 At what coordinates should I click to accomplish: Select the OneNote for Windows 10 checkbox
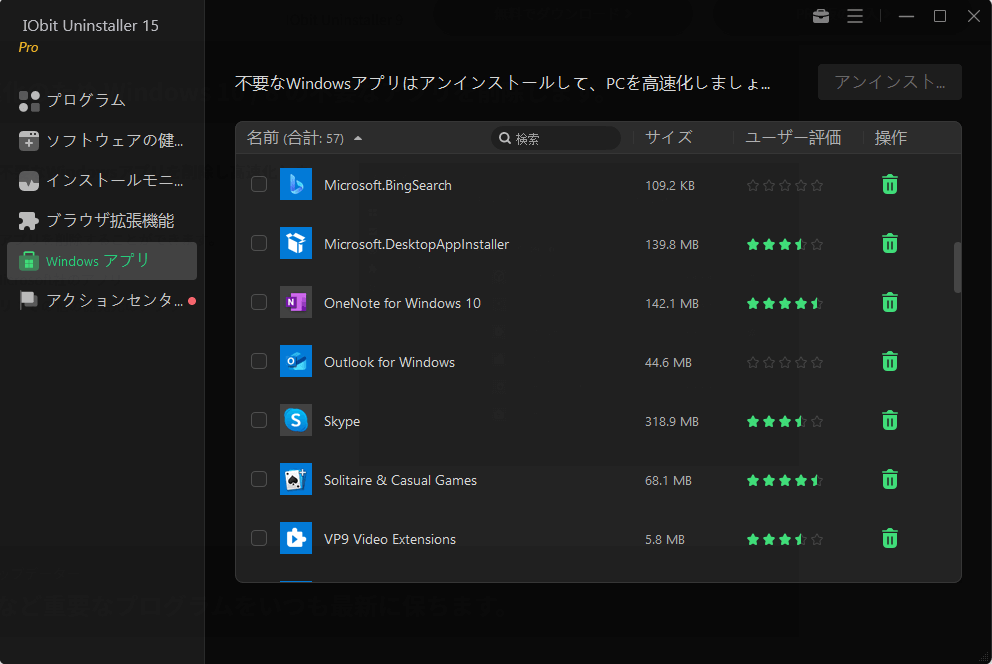coord(259,302)
